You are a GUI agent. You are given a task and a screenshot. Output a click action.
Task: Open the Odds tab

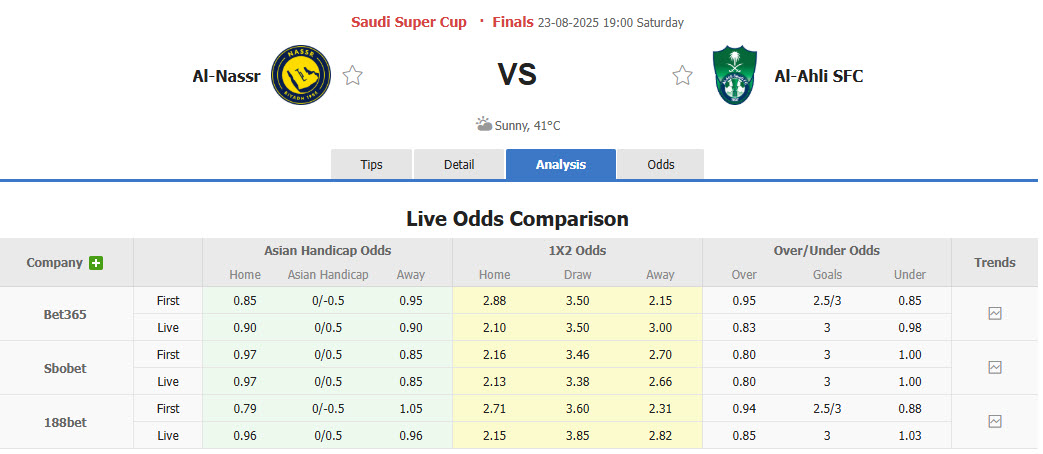(x=661, y=165)
